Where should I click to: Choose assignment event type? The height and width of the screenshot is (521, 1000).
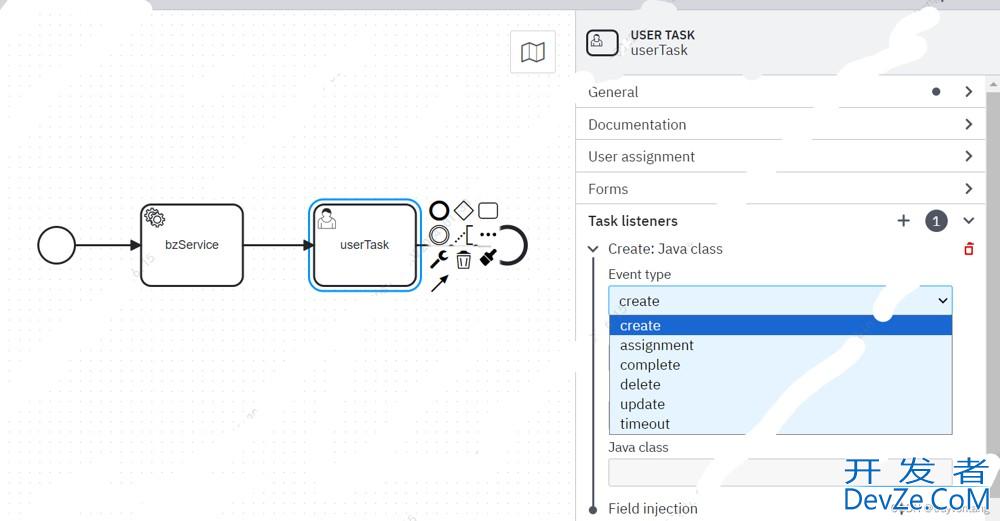[x=780, y=345]
